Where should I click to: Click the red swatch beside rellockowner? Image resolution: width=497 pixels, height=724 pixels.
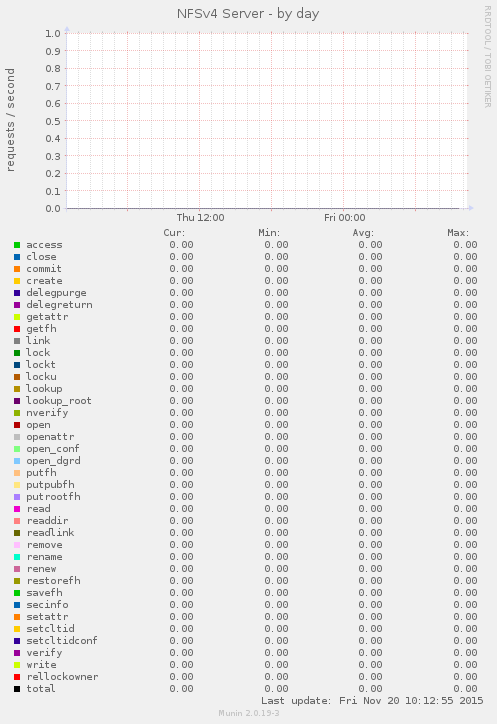[17, 677]
